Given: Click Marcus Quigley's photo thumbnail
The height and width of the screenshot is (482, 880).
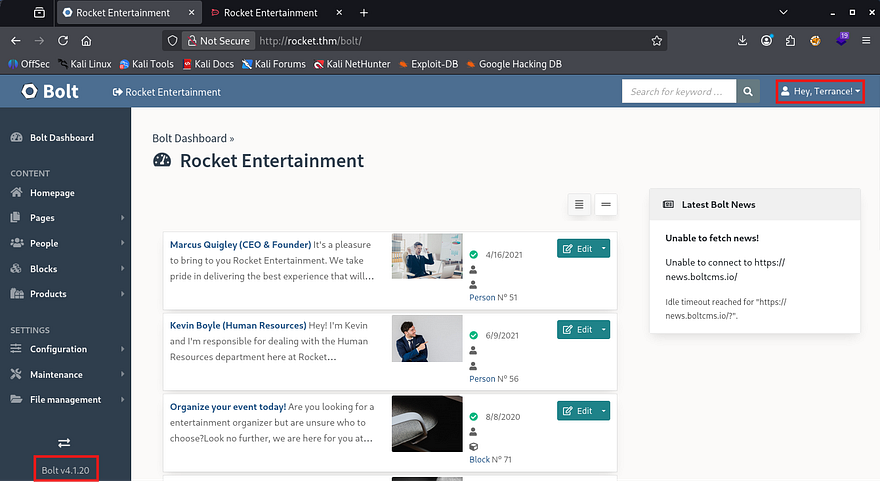Looking at the screenshot, I should pyautogui.click(x=427, y=257).
